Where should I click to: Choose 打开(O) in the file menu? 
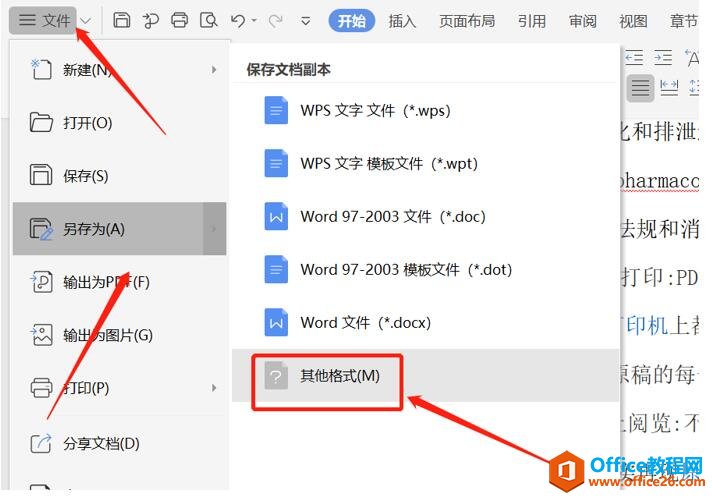(119, 123)
